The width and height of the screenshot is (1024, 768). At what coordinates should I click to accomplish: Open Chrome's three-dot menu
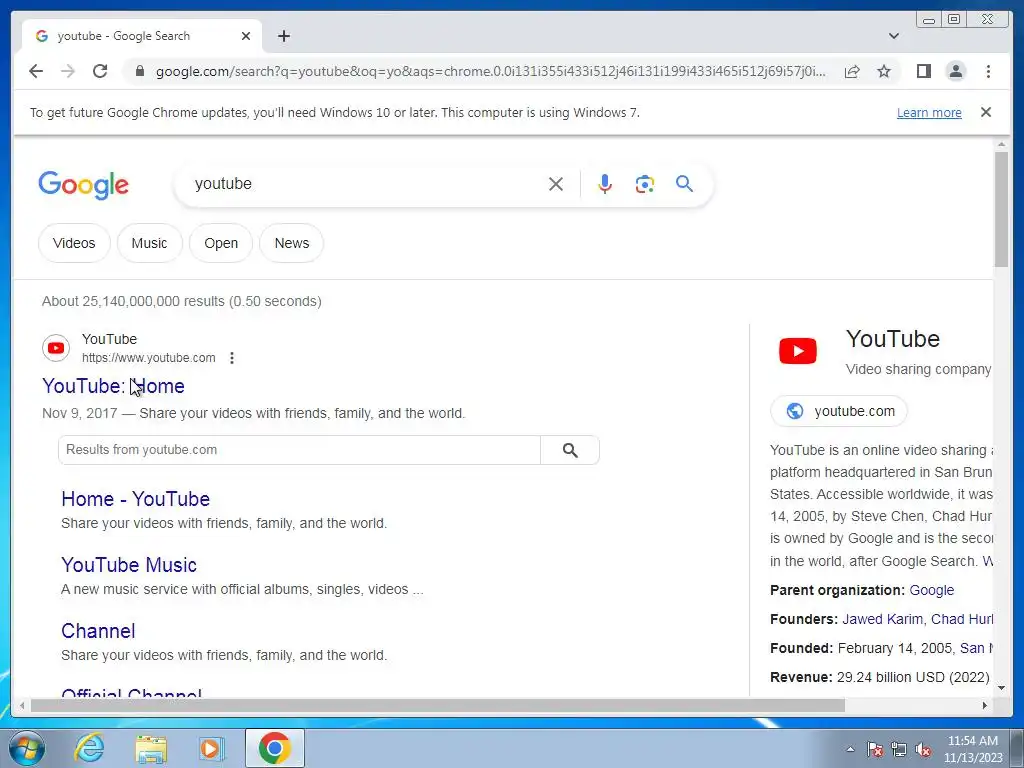(x=988, y=71)
